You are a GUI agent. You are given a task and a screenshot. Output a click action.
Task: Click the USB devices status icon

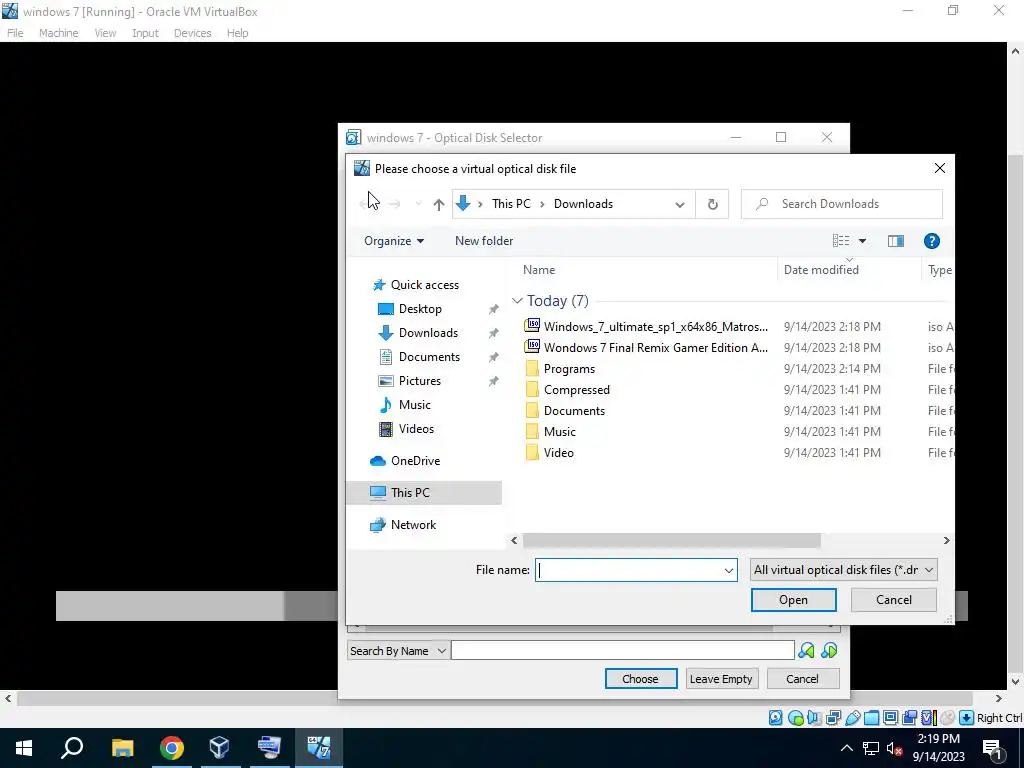click(x=852, y=718)
